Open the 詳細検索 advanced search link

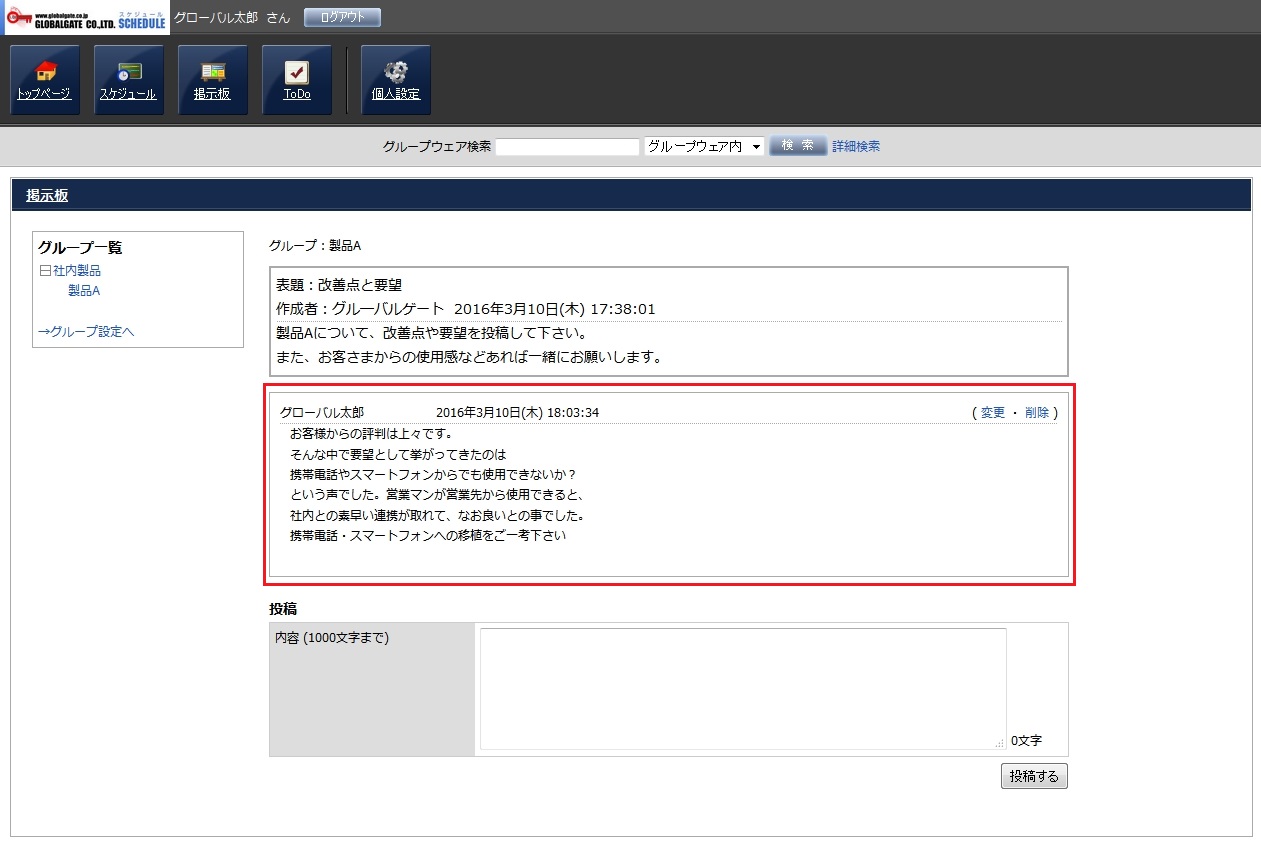point(856,147)
